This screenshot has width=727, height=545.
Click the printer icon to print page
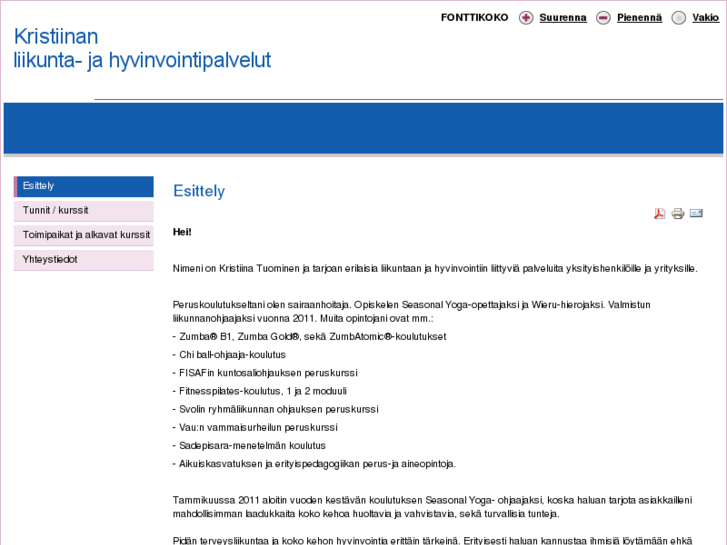tap(678, 213)
